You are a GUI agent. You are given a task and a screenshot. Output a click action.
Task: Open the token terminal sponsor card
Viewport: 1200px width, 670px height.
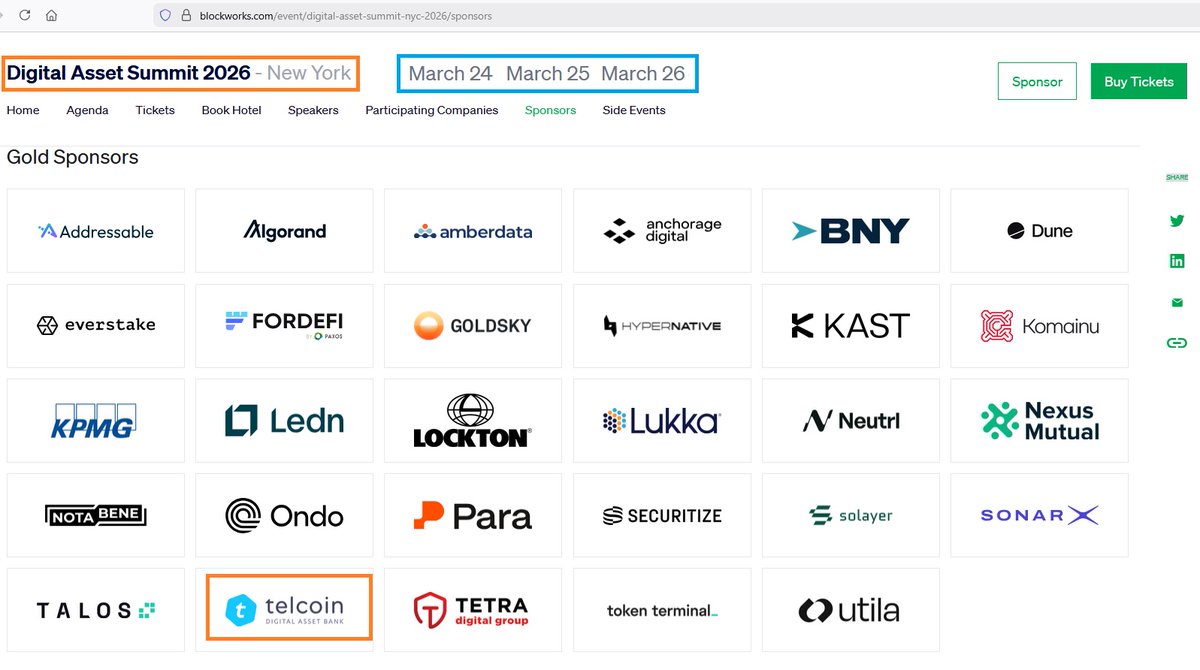click(x=662, y=610)
